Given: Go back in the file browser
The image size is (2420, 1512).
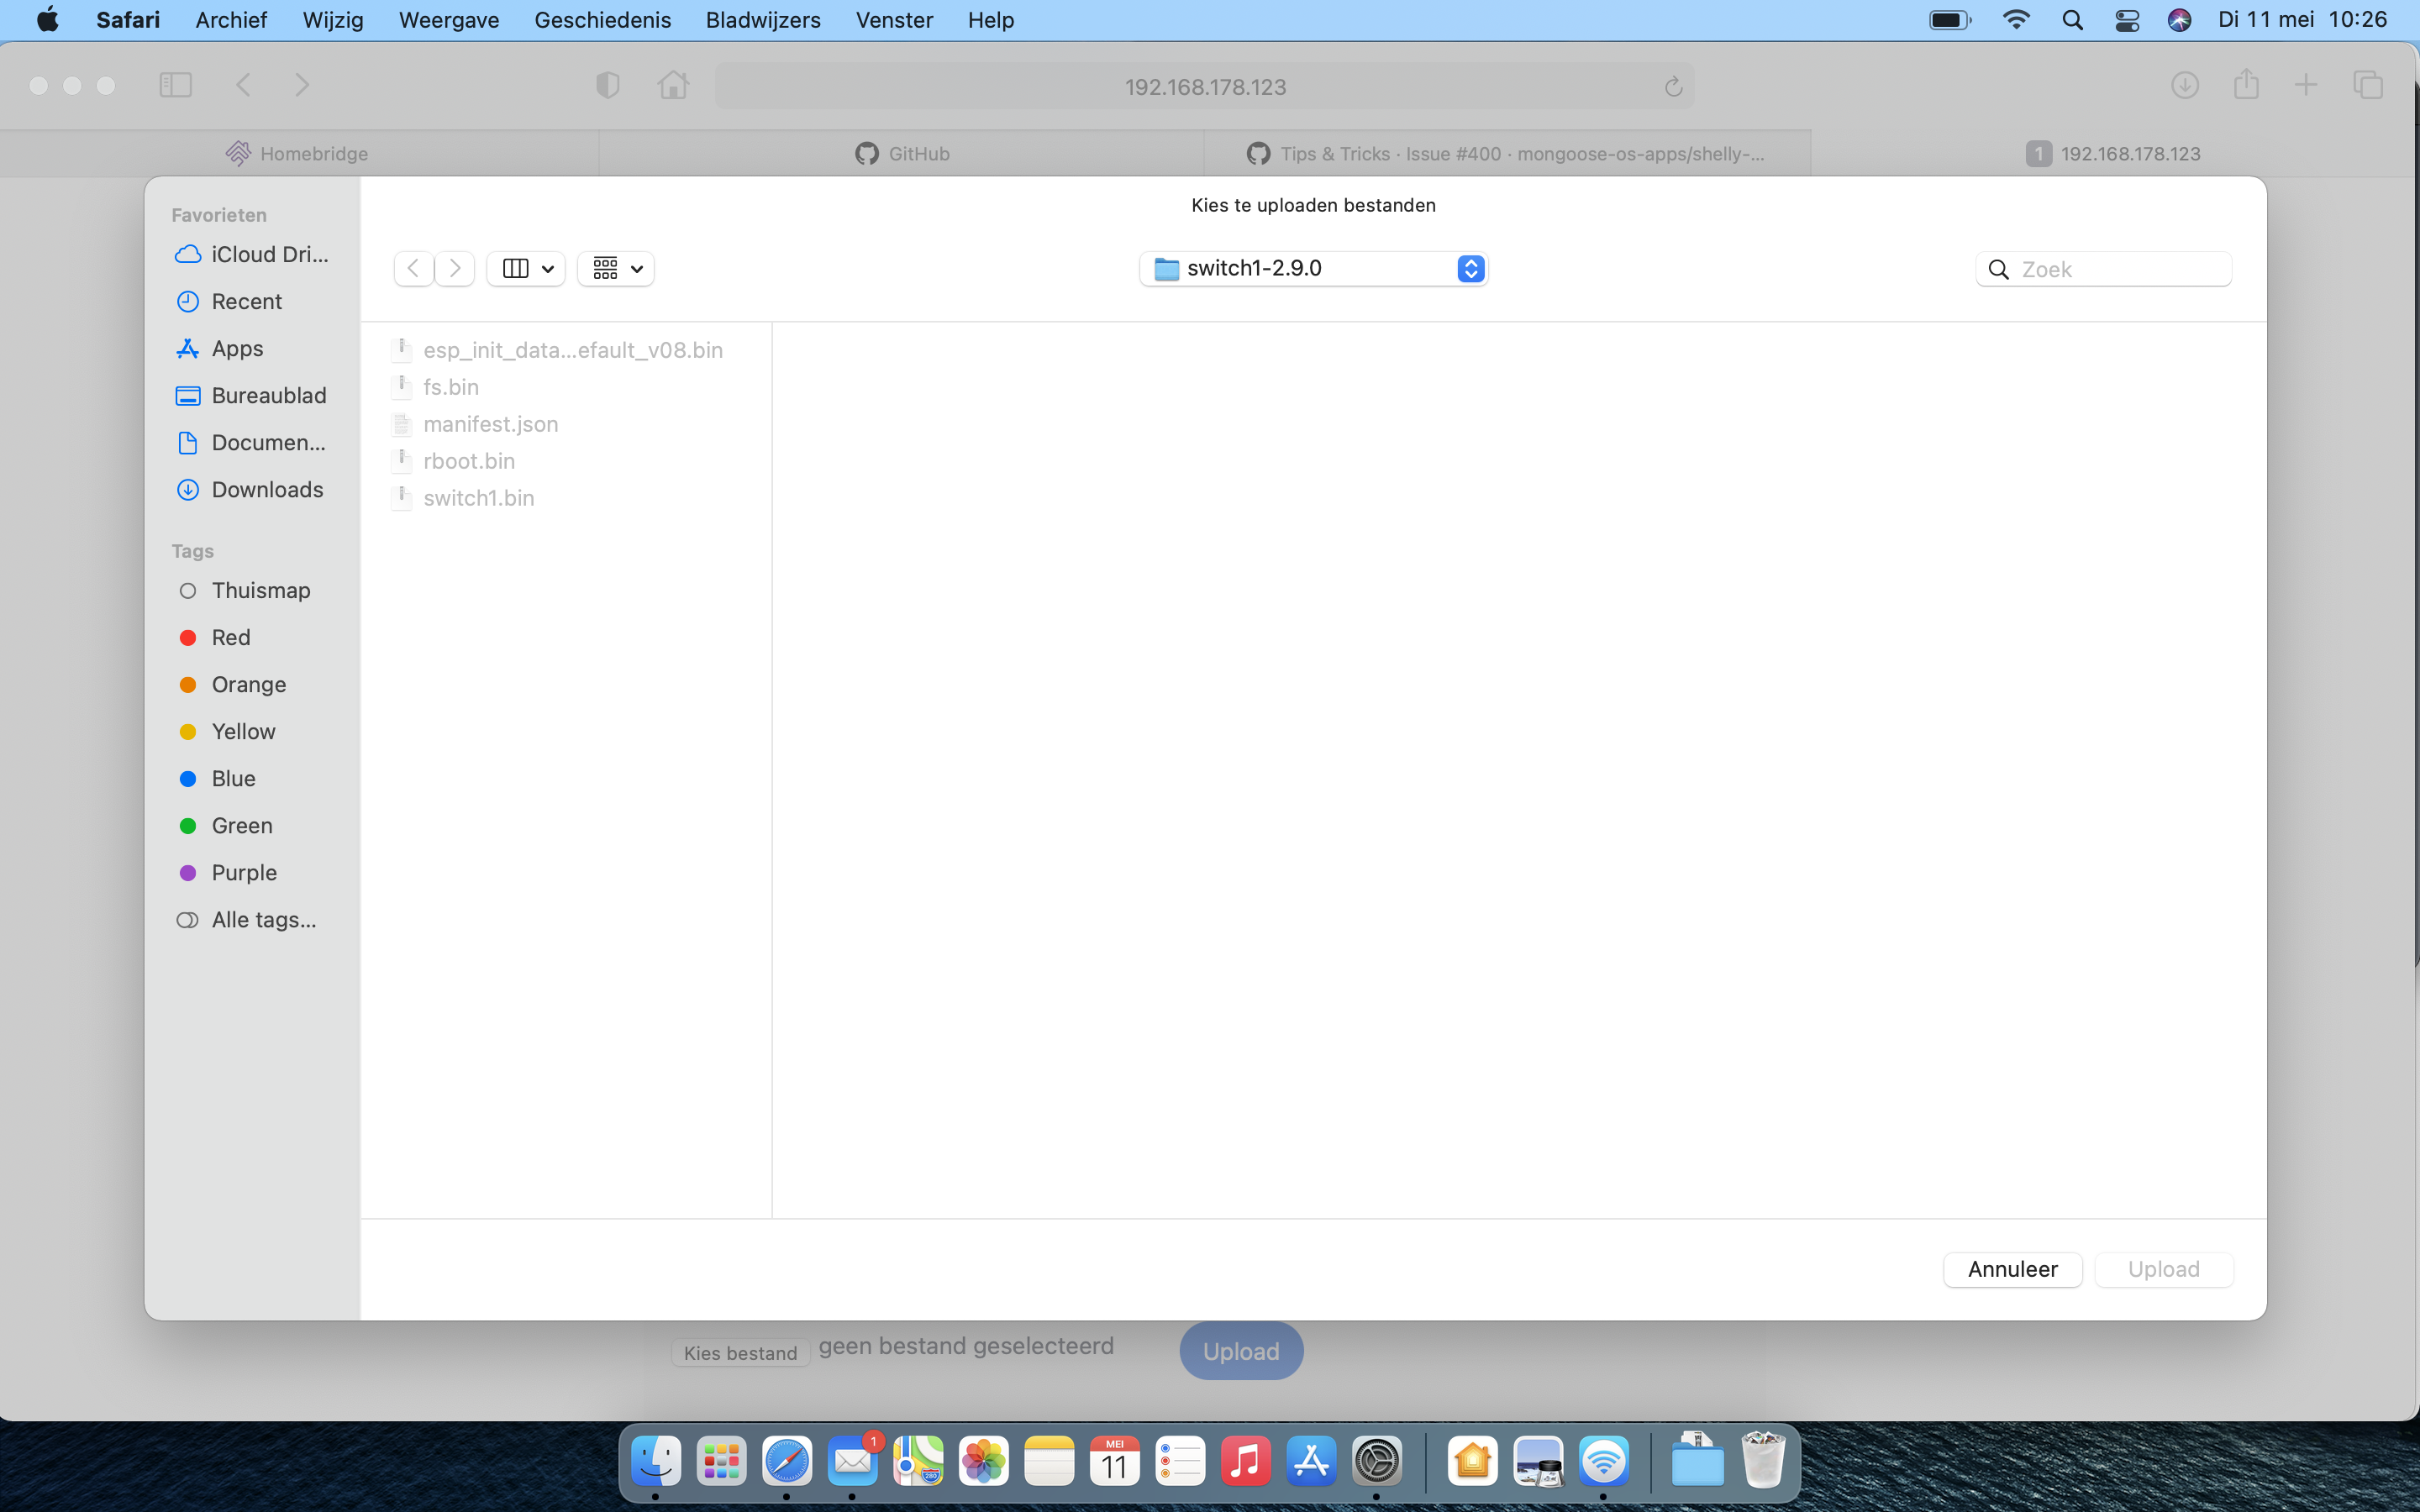Looking at the screenshot, I should click(413, 268).
